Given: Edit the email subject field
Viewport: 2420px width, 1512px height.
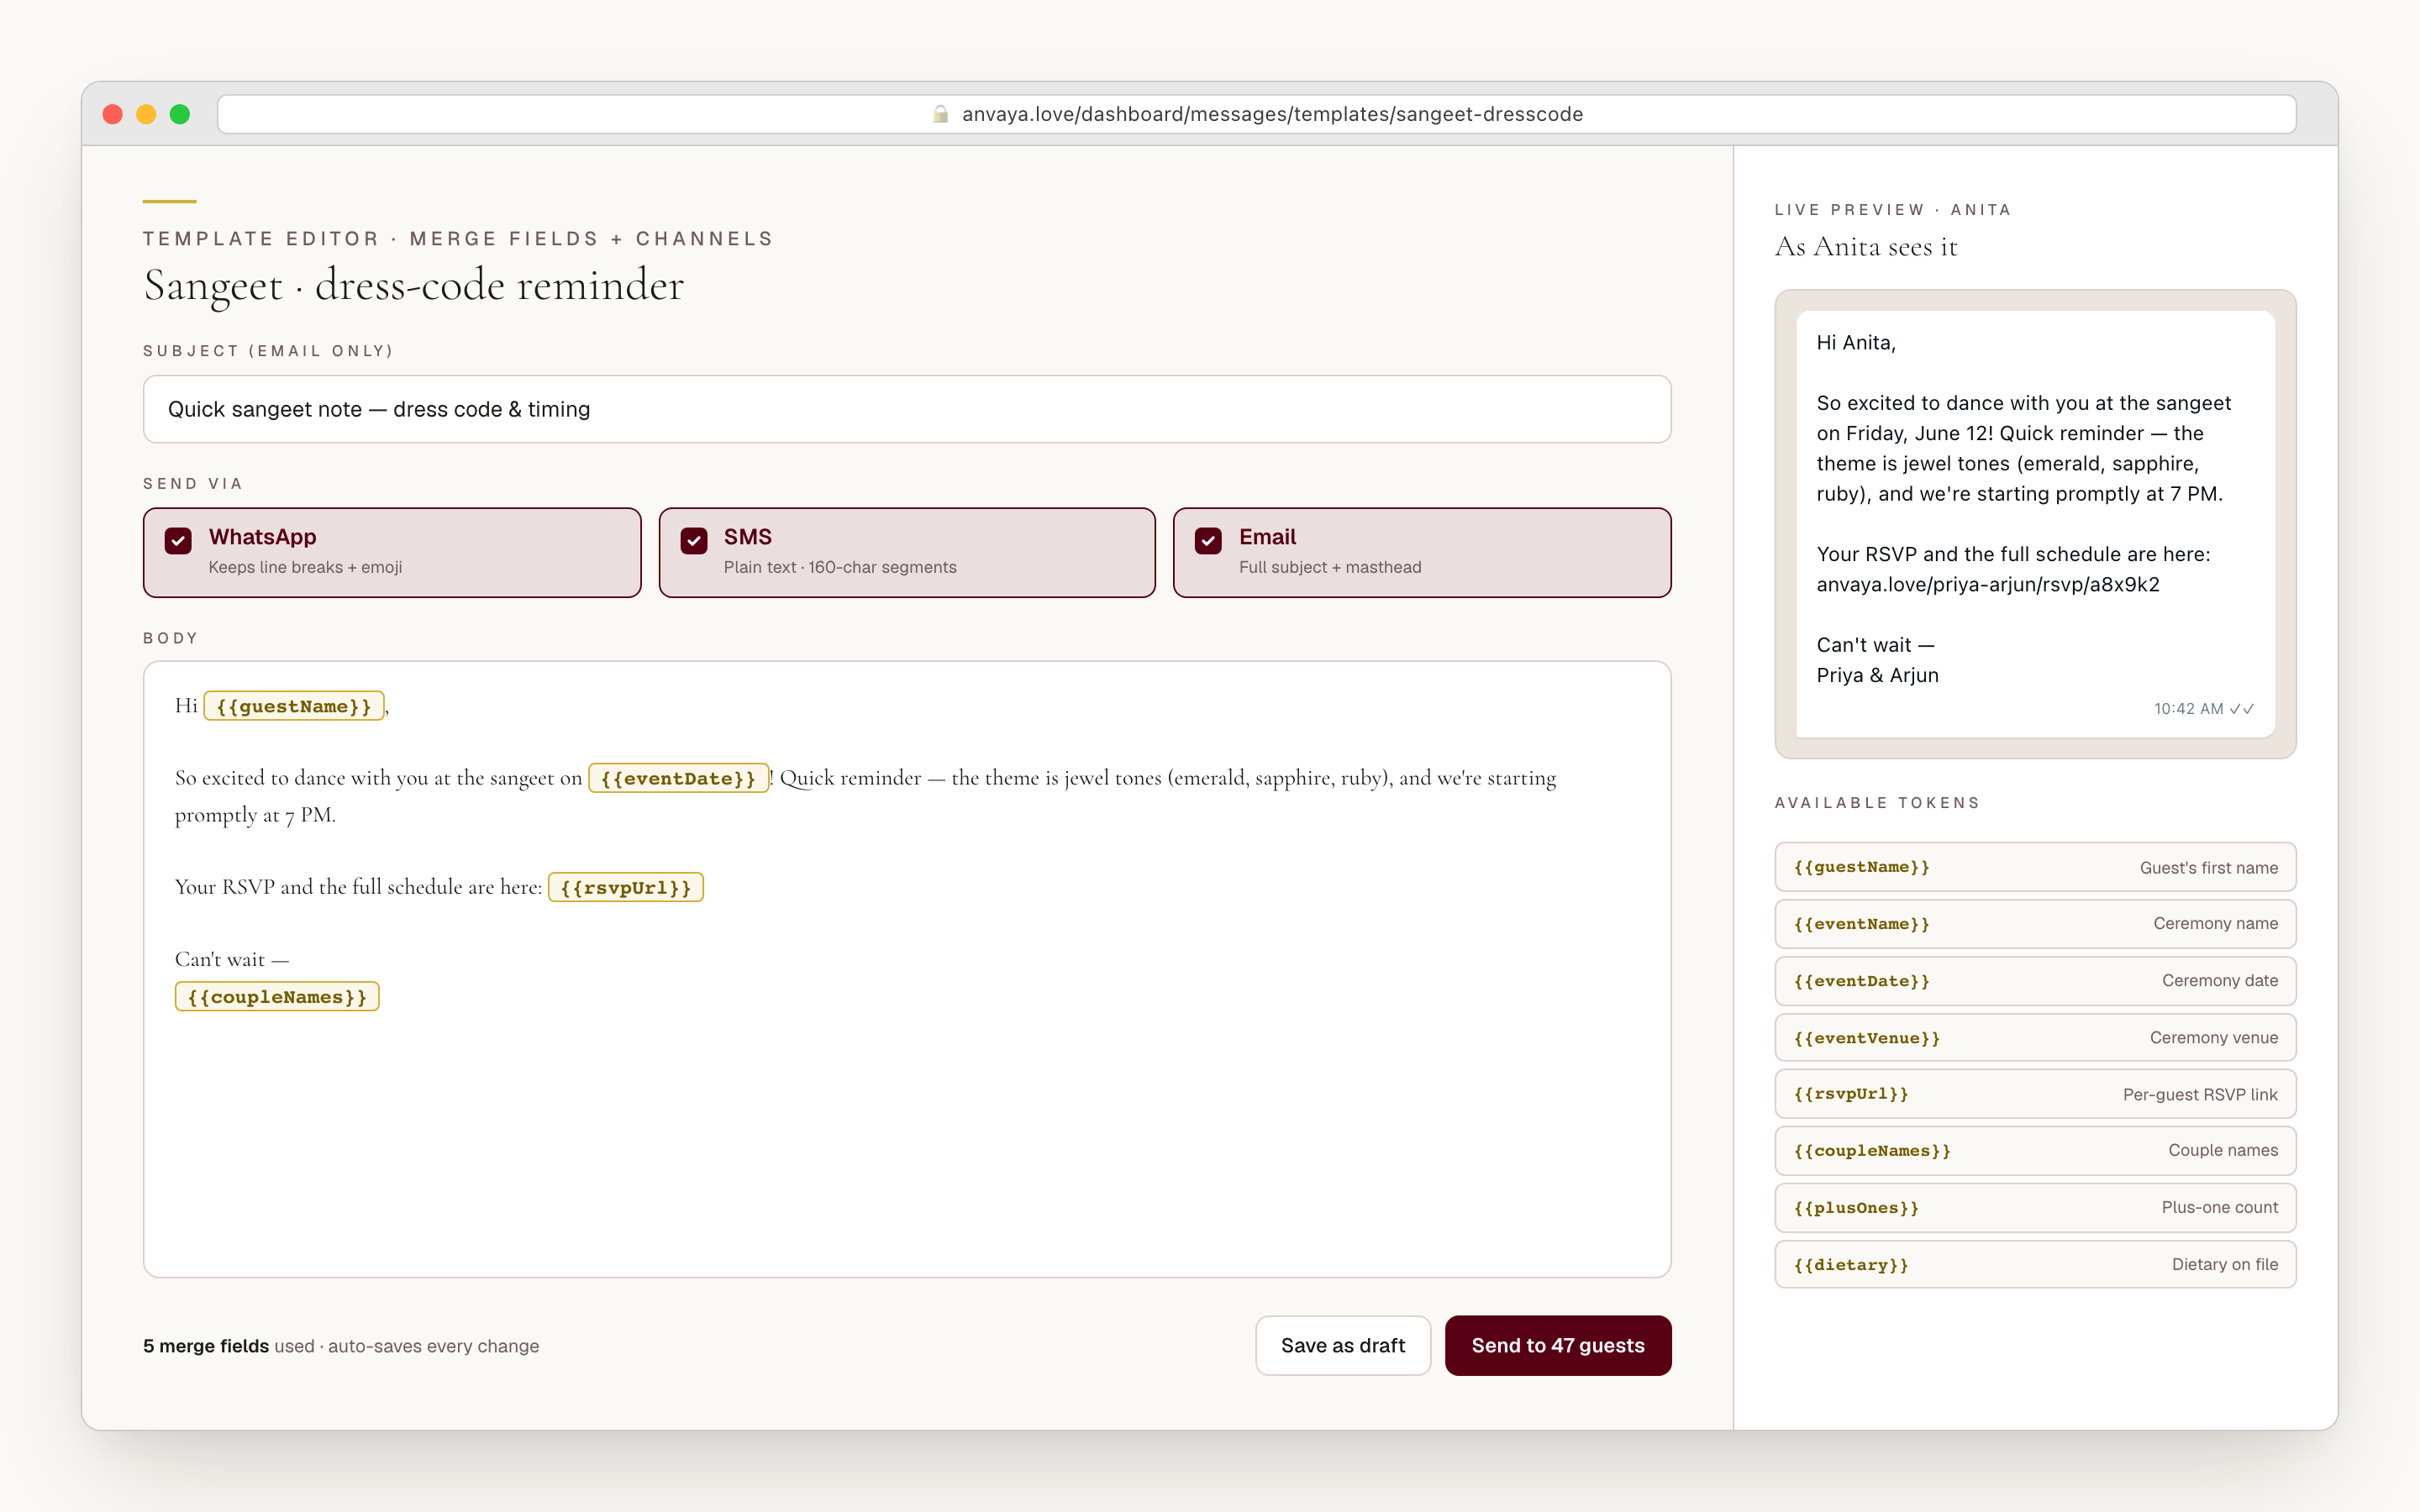Looking at the screenshot, I should point(907,409).
